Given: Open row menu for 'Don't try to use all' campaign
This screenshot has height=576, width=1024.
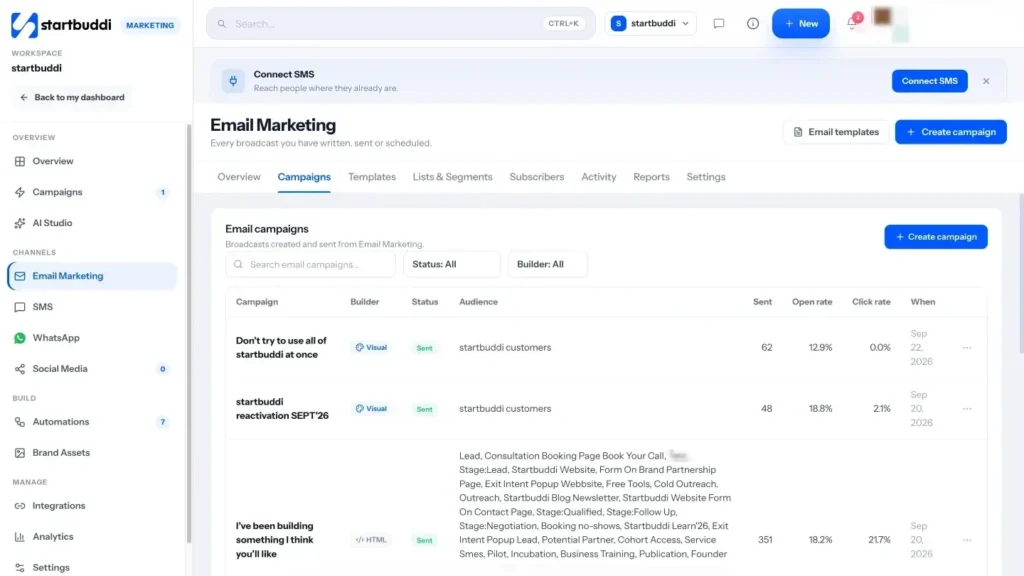Looking at the screenshot, I should coord(967,347).
